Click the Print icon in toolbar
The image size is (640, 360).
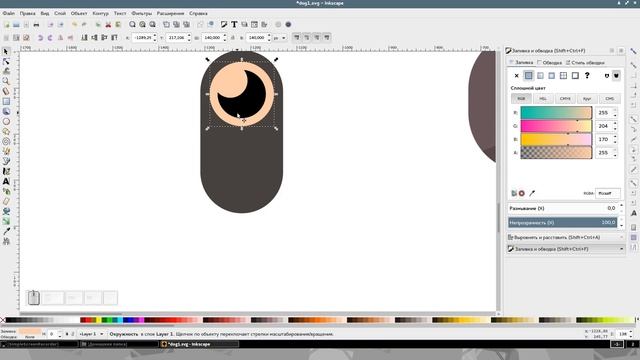(x=36, y=24)
